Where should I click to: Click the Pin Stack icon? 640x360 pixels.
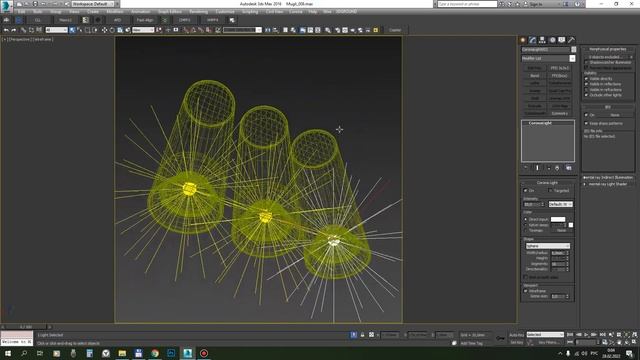(526, 168)
